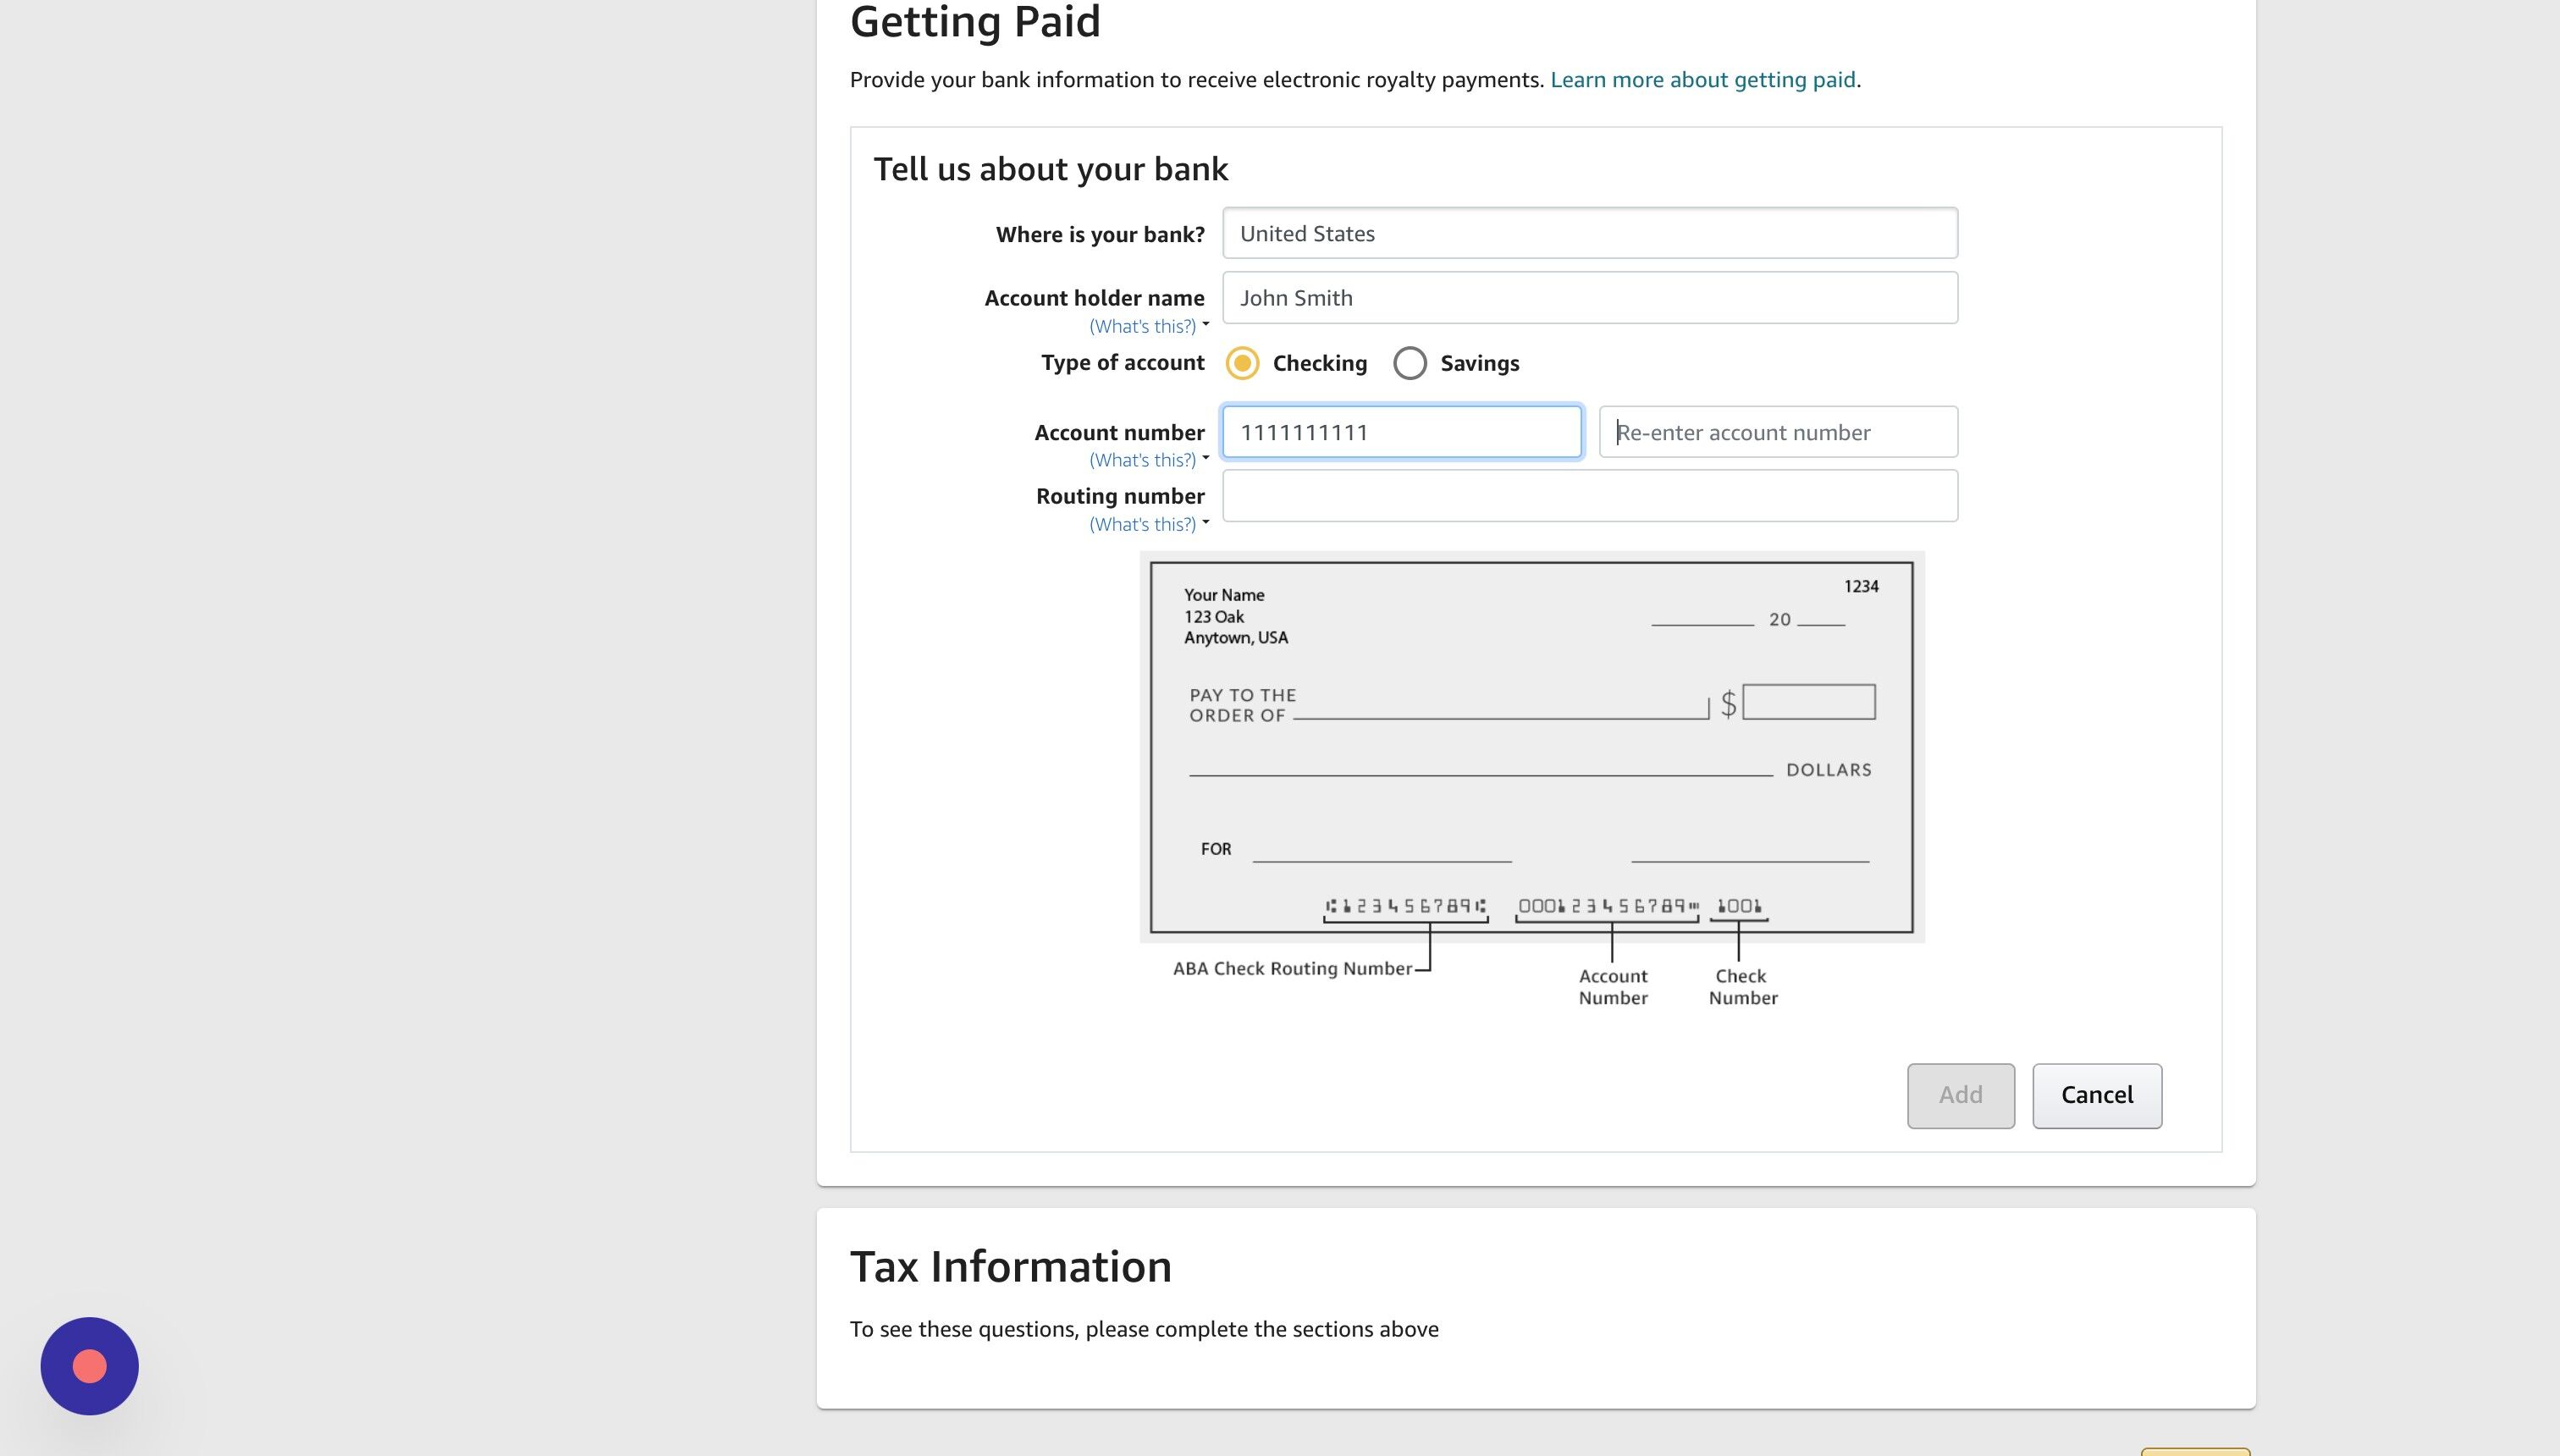Click the Account number input field

1402,432
